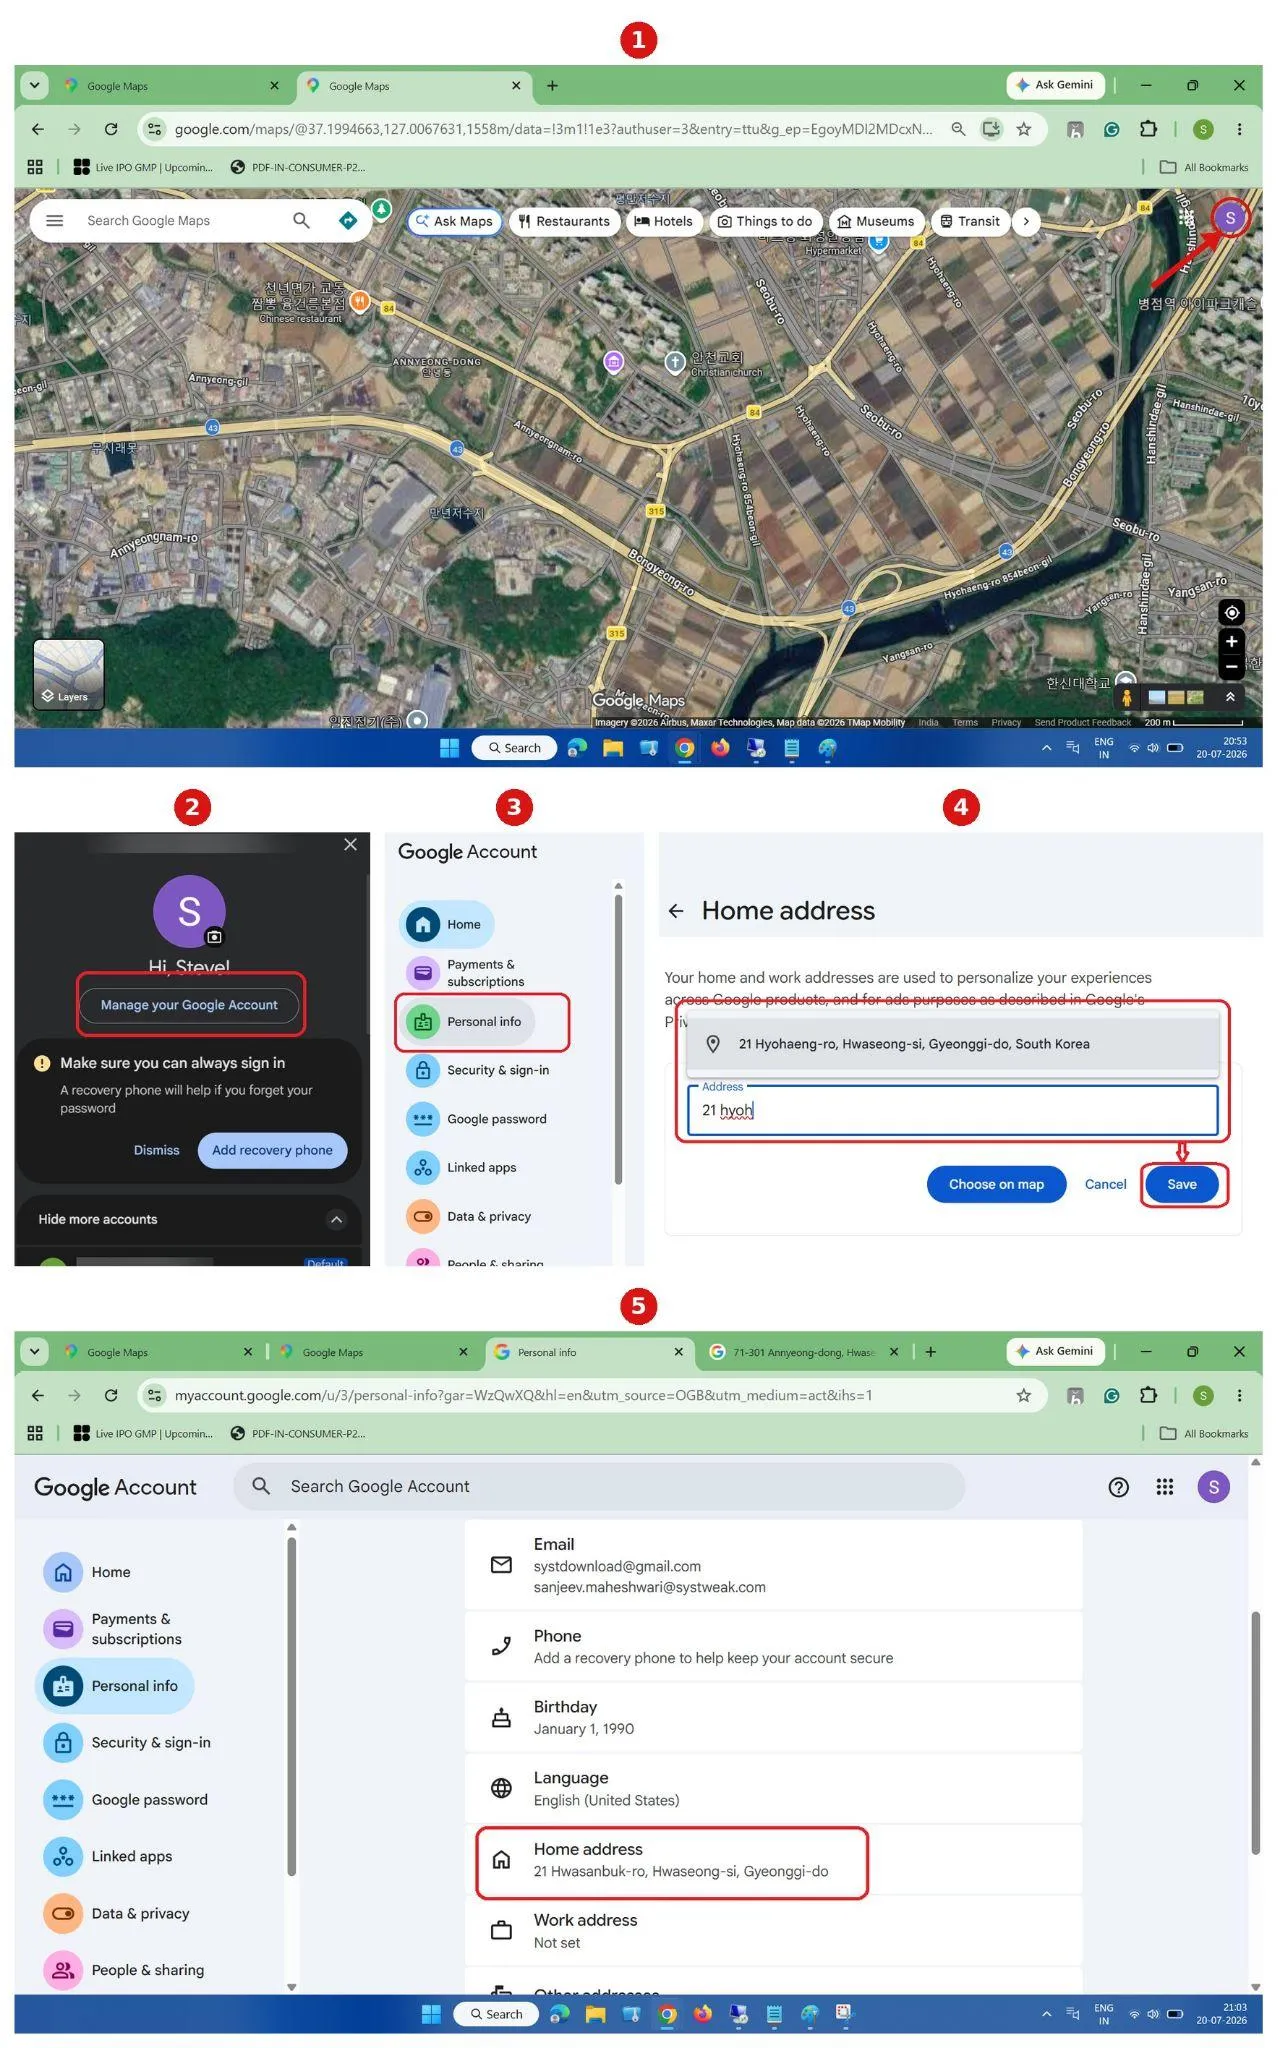Open a new tab in top Chrome window
The image size is (1278, 2048).
pyautogui.click(x=552, y=86)
